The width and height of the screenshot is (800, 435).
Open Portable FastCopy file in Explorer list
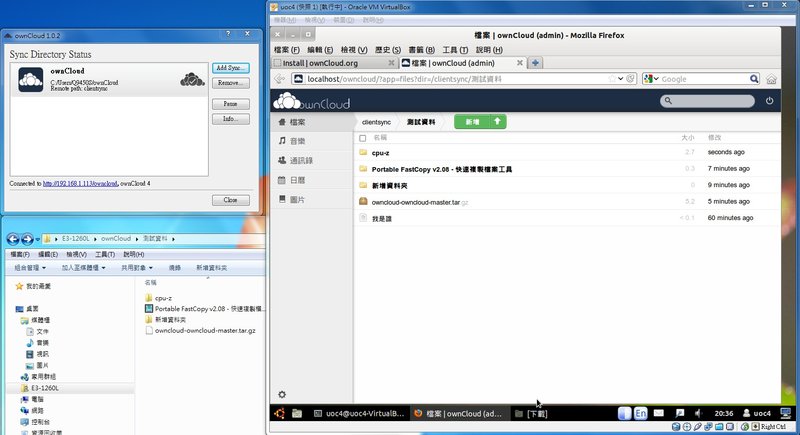205,309
